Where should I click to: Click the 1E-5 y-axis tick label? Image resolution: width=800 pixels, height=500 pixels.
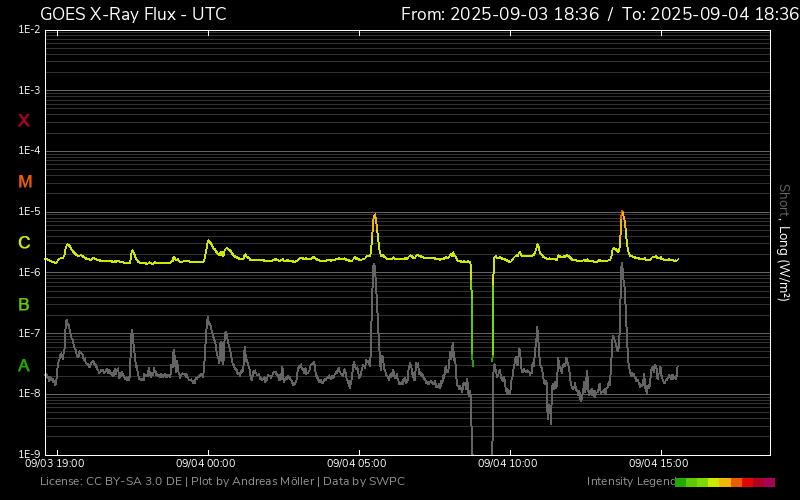(x=28, y=212)
